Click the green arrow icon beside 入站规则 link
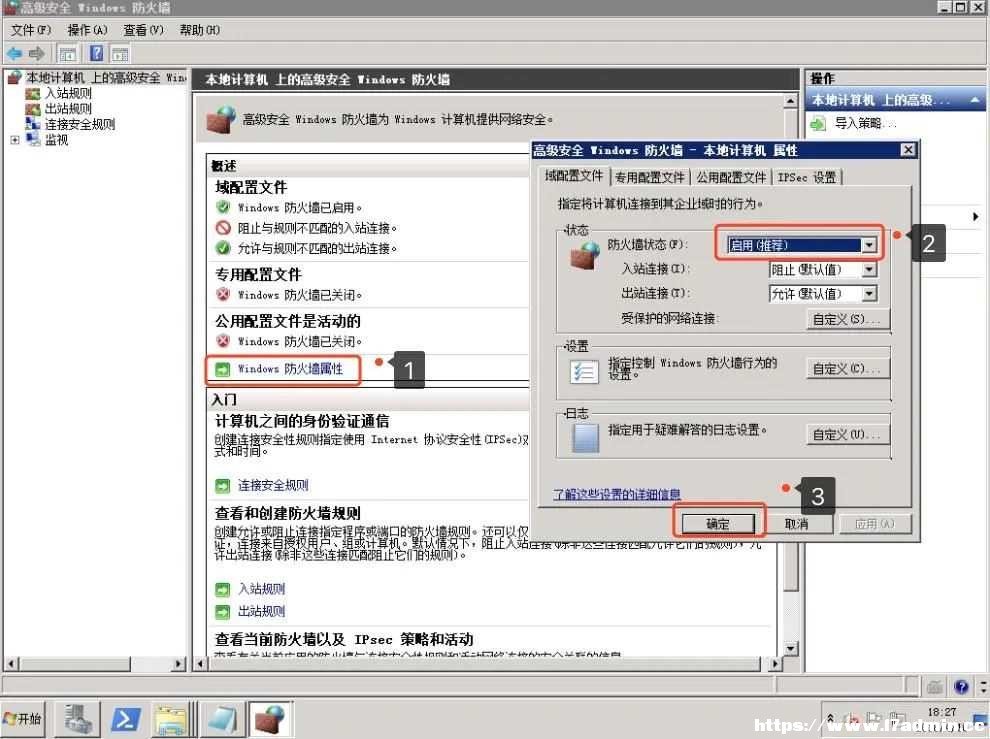The image size is (990, 739). (222, 589)
